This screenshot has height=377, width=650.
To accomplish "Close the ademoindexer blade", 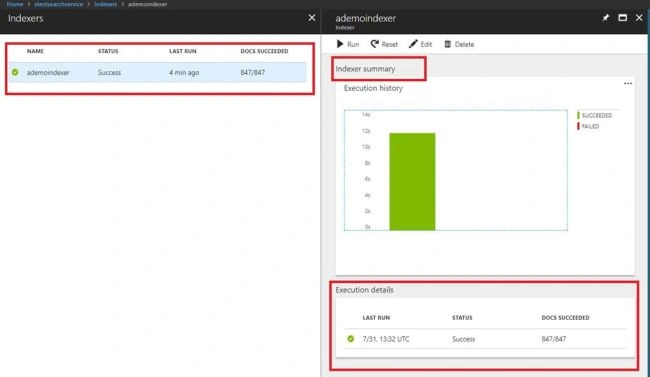I will [639, 18].
